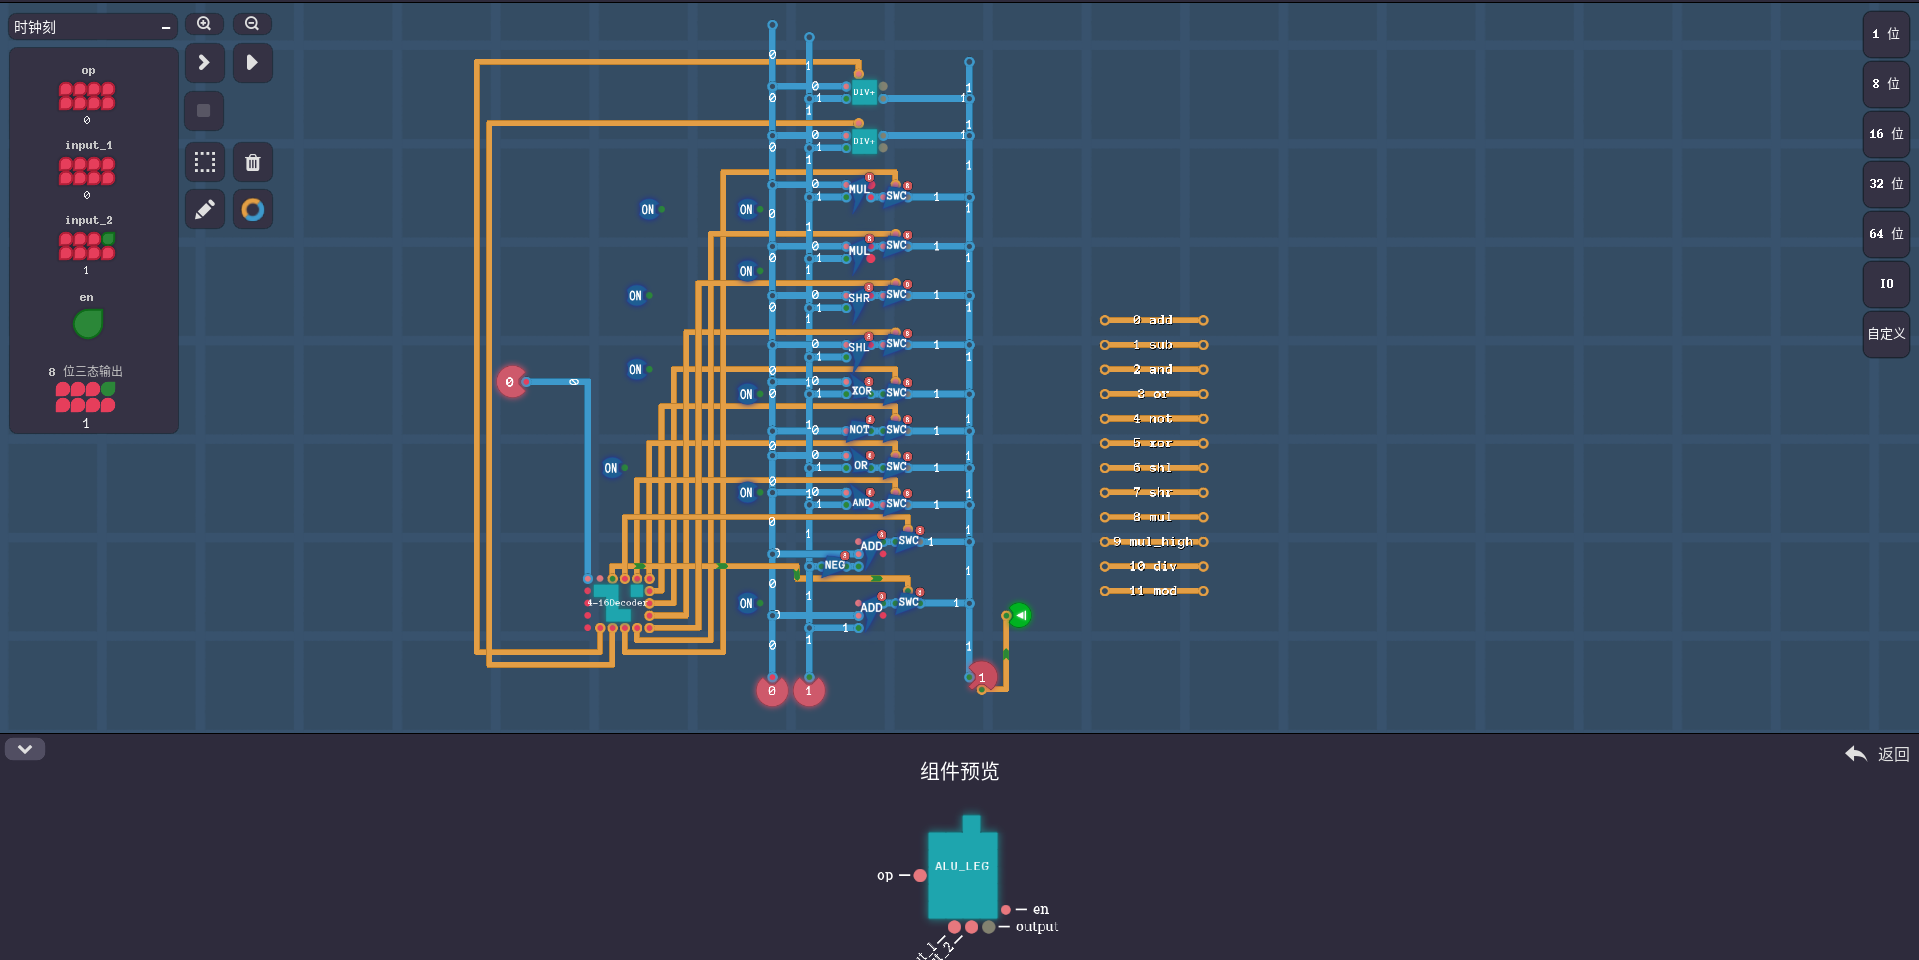Open the 8 位 component tab
1919x960 pixels.
(1886, 84)
